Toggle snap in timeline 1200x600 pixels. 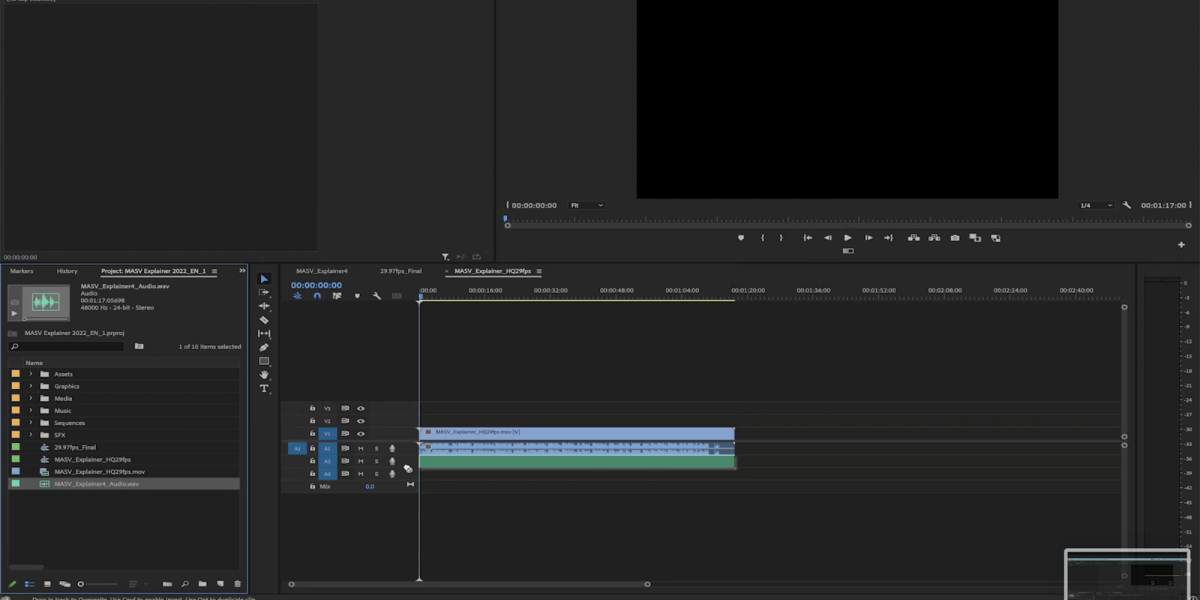[x=317, y=296]
